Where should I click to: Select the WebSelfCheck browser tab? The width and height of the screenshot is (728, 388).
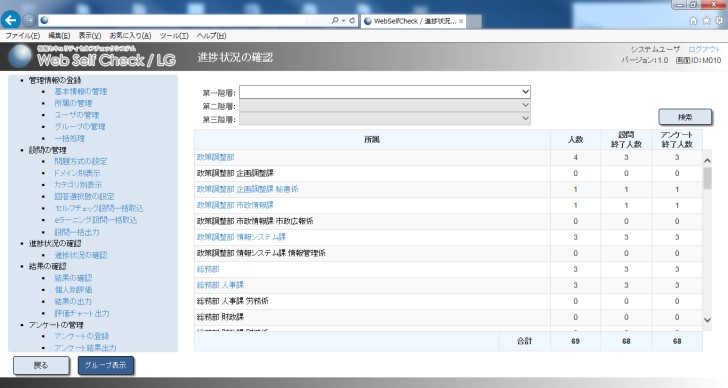(413, 21)
